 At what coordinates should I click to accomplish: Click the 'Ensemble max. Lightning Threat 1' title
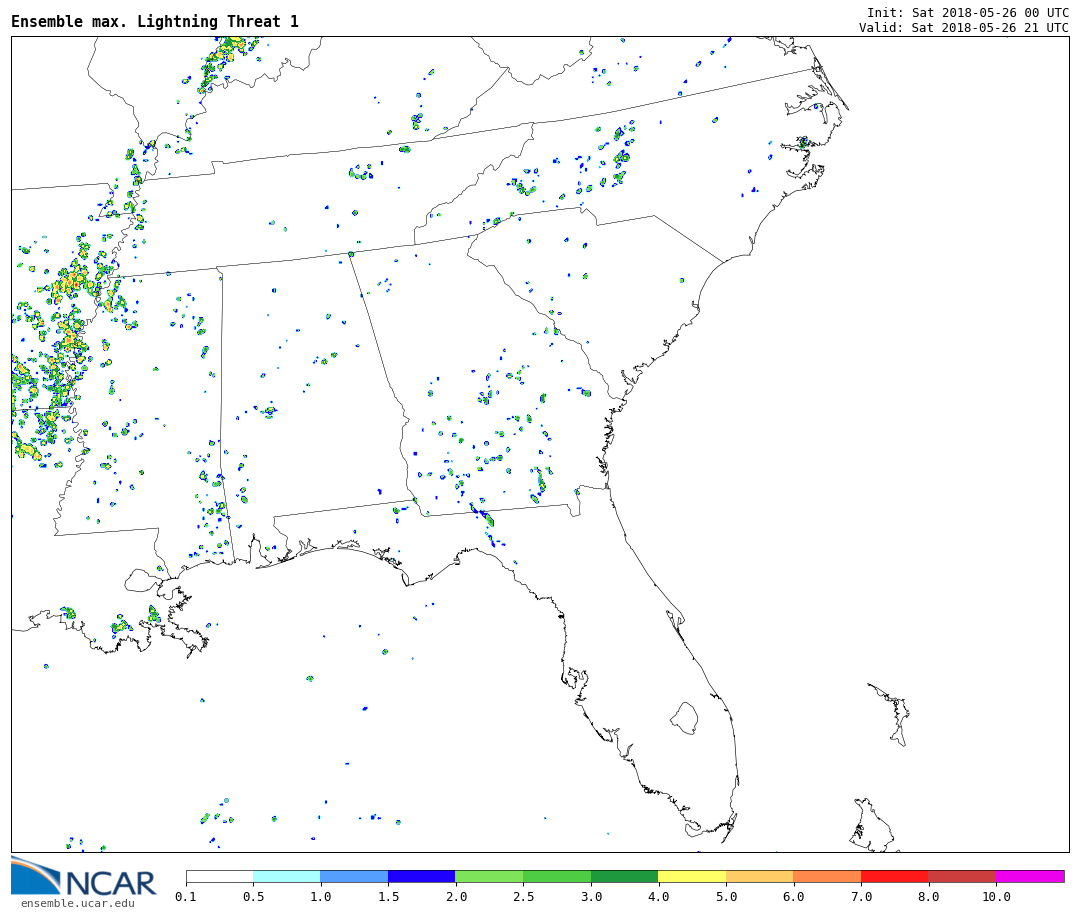point(155,21)
